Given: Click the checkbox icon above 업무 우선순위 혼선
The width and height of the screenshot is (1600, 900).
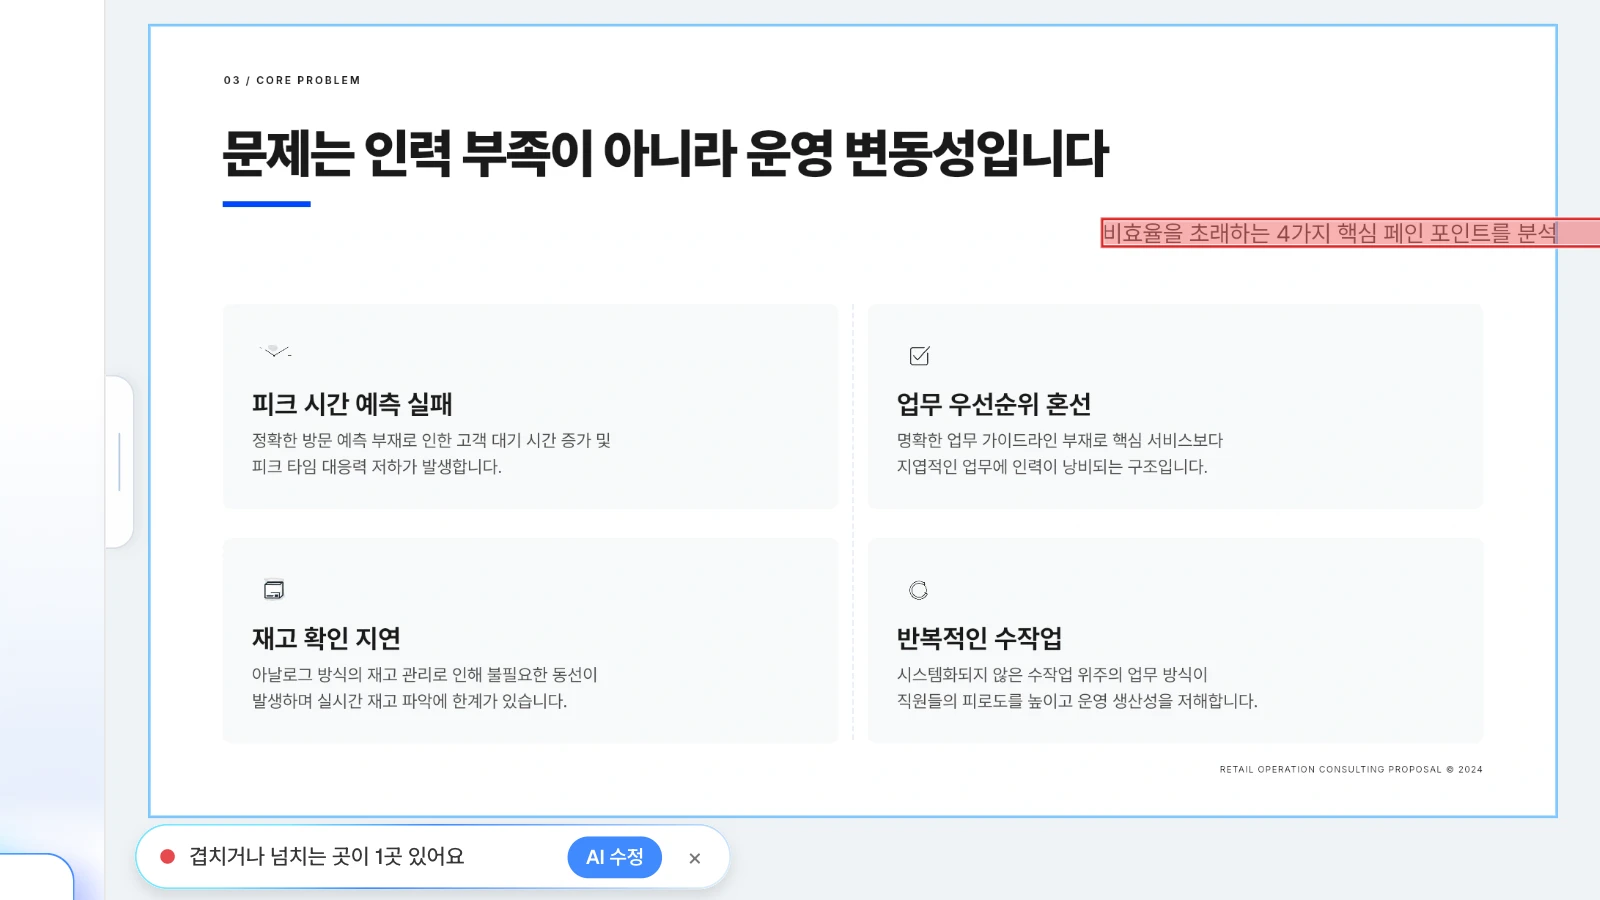Looking at the screenshot, I should point(919,356).
